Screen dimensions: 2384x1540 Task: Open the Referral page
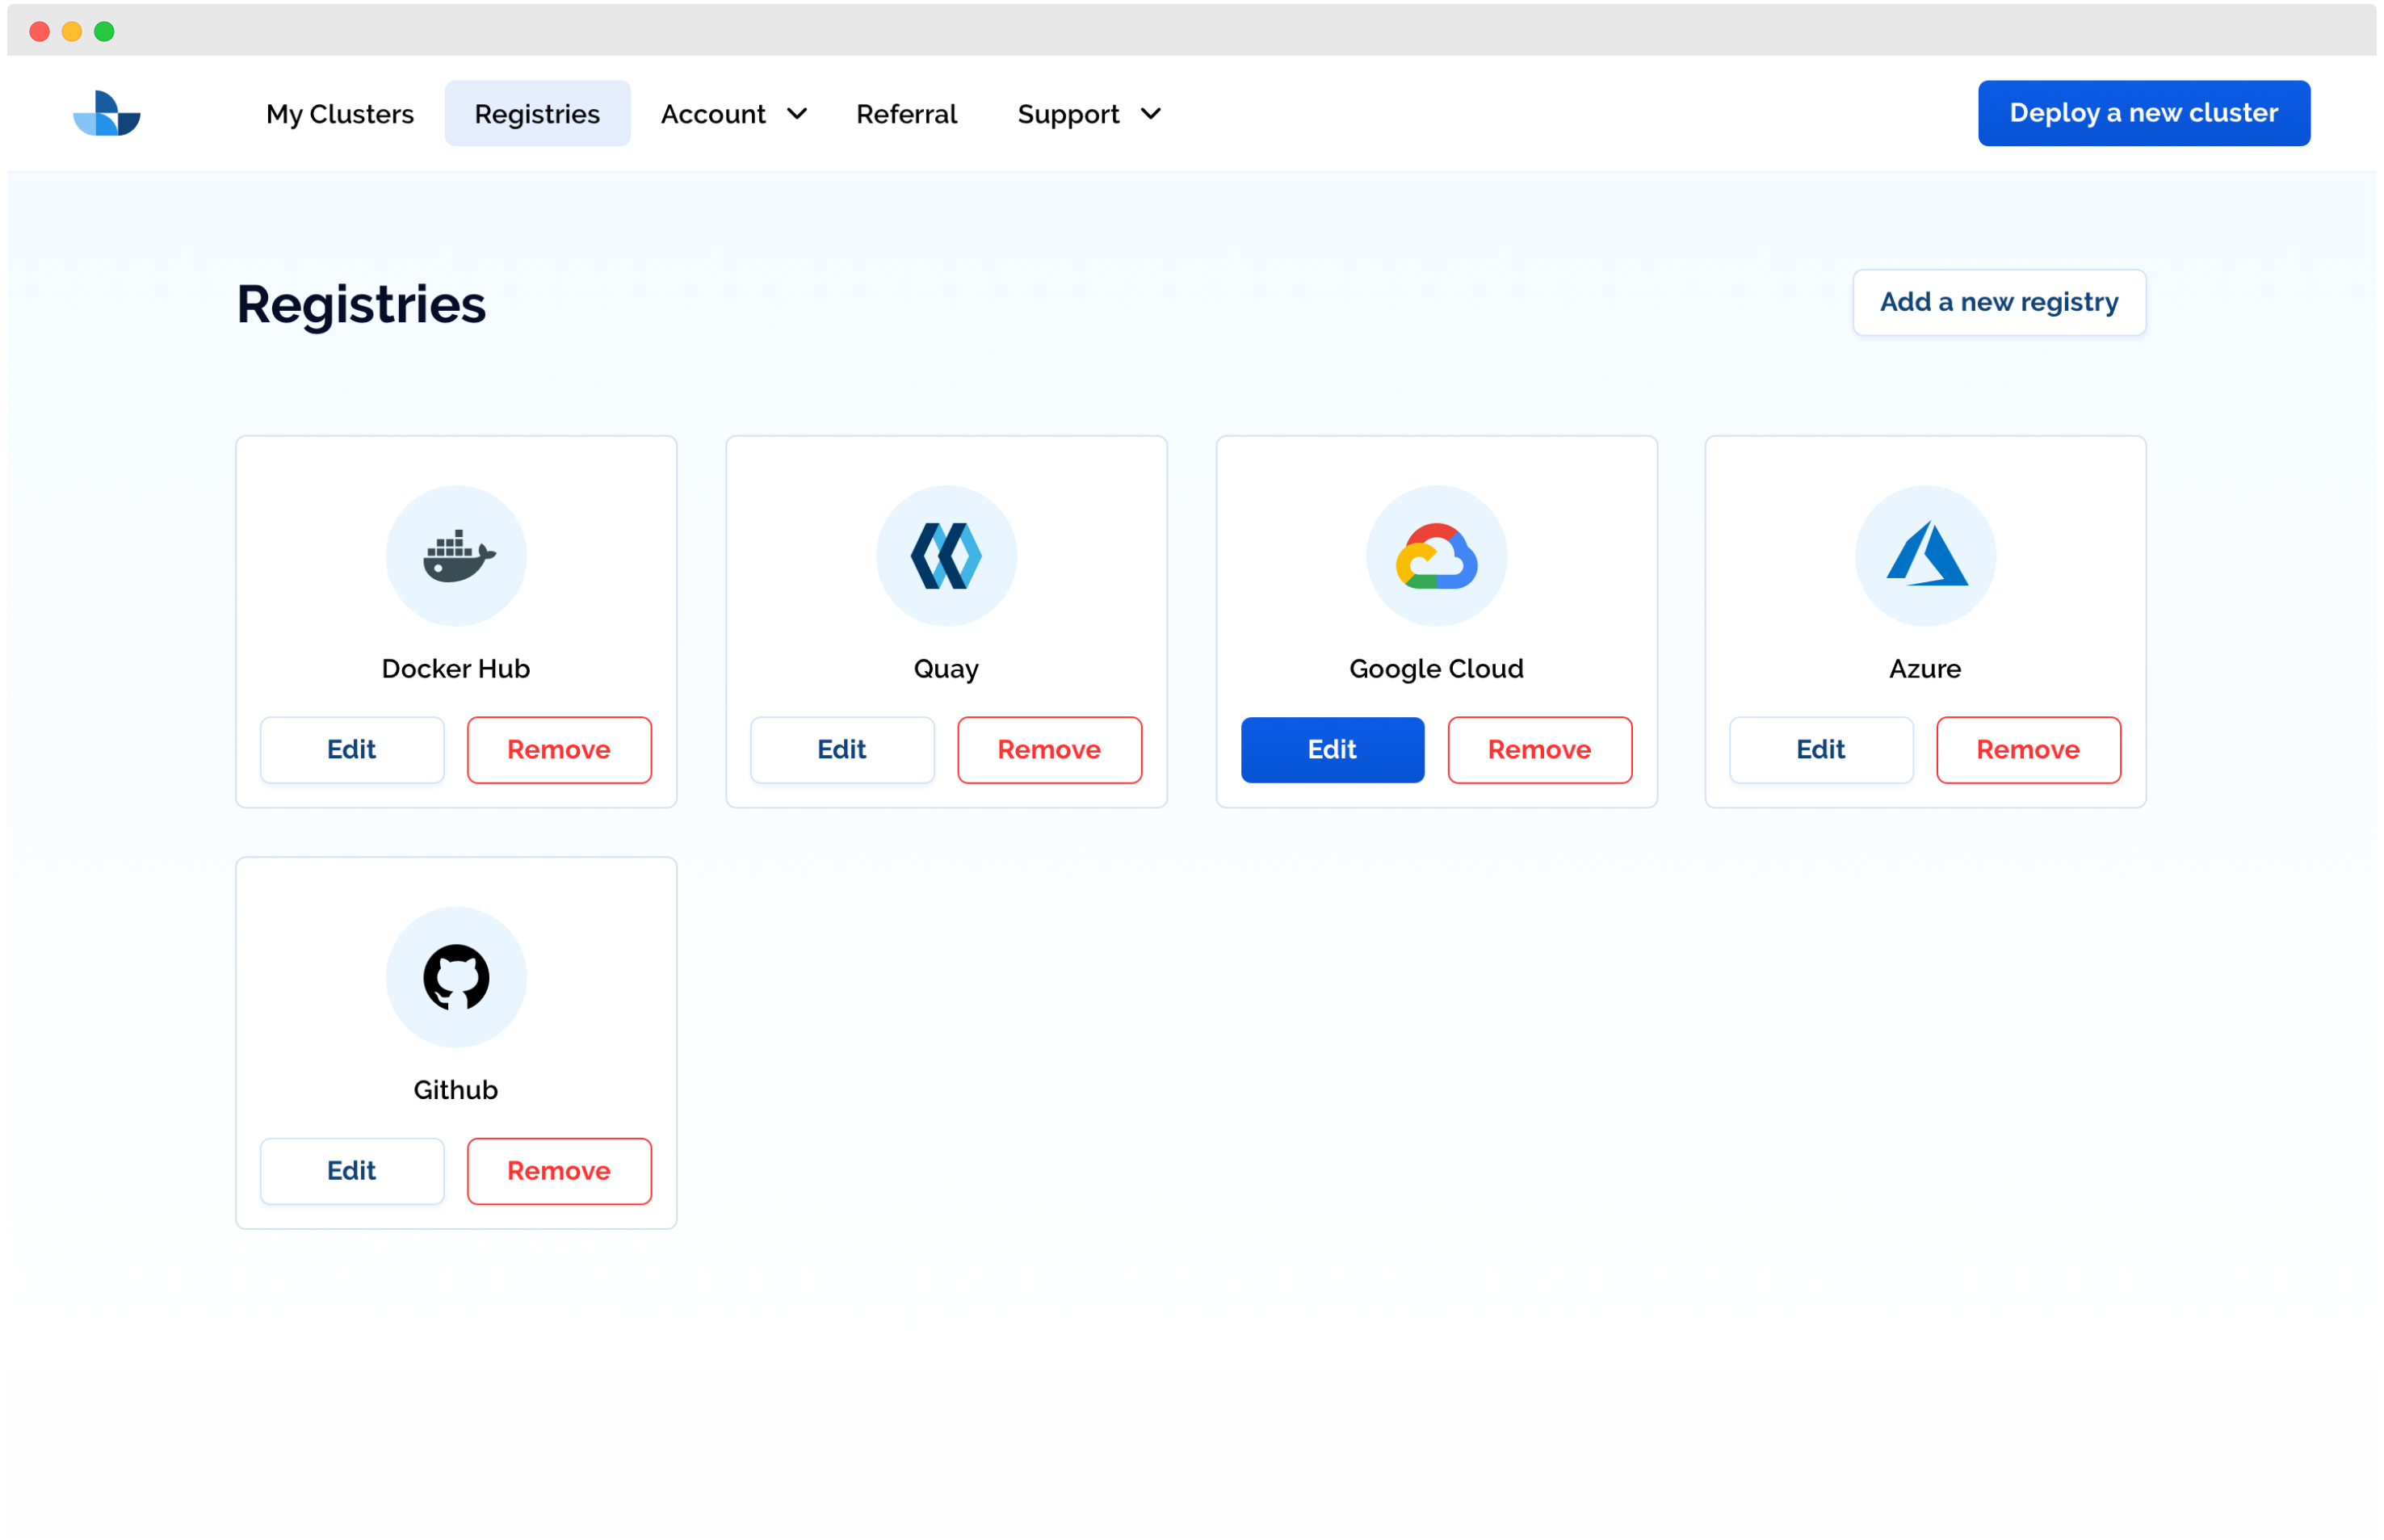(906, 114)
